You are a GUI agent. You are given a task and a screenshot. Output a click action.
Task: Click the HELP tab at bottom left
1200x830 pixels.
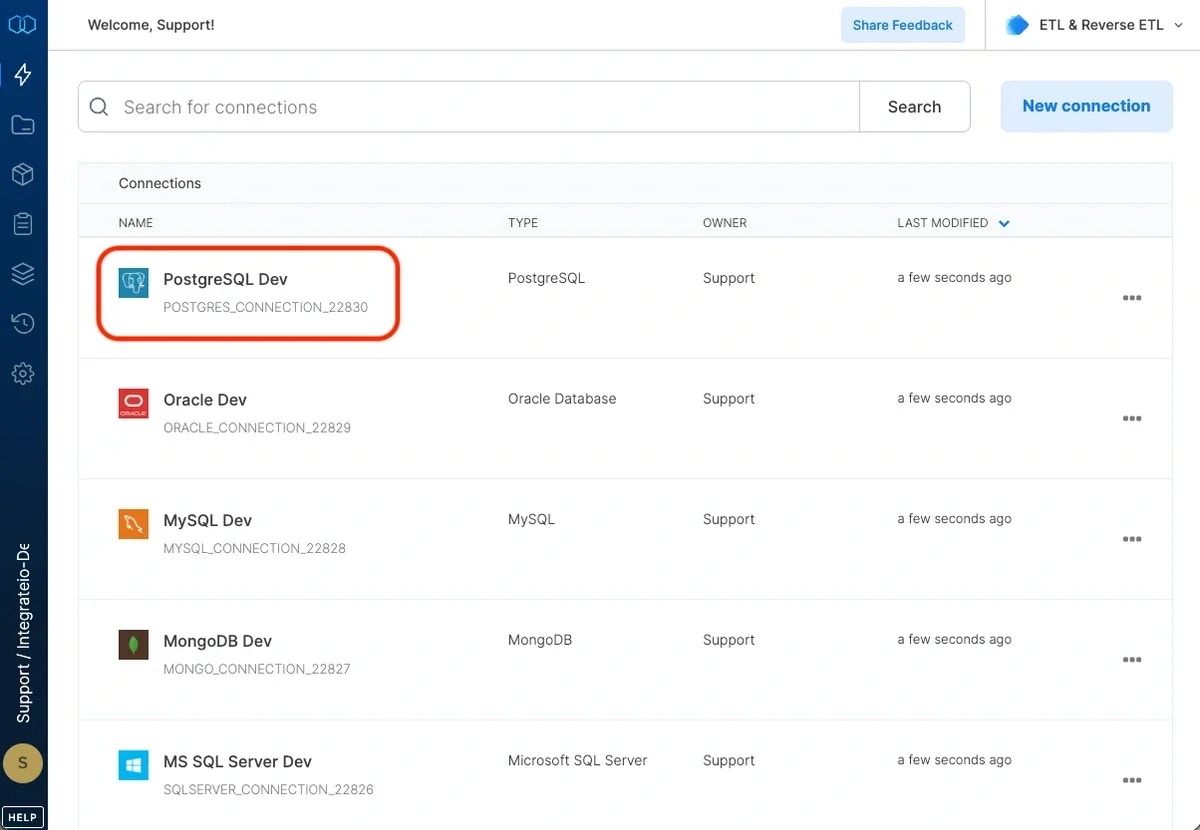pos(22,816)
